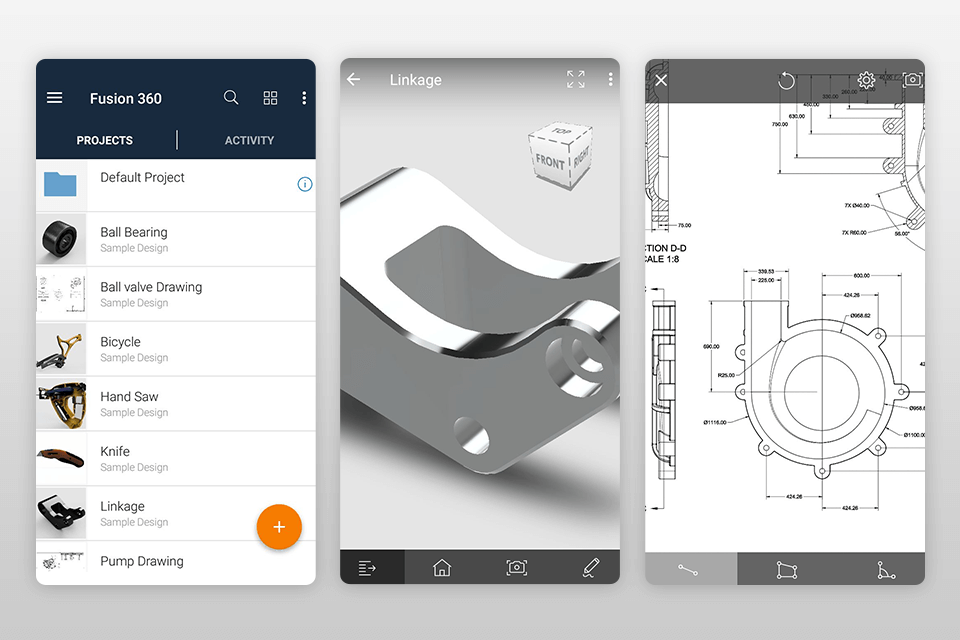Go back from Linkage viewer
This screenshot has height=640, width=960.
point(354,80)
